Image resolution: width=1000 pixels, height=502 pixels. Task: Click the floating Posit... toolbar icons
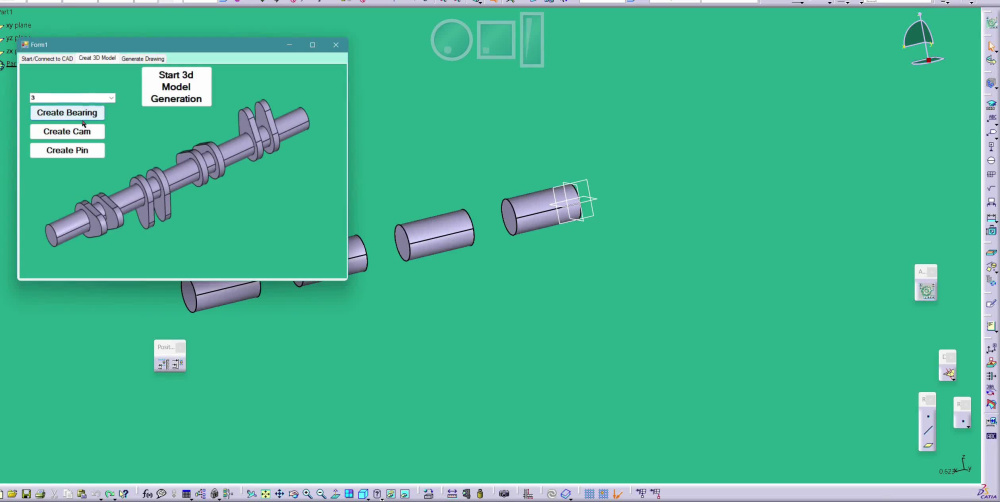(x=170, y=364)
